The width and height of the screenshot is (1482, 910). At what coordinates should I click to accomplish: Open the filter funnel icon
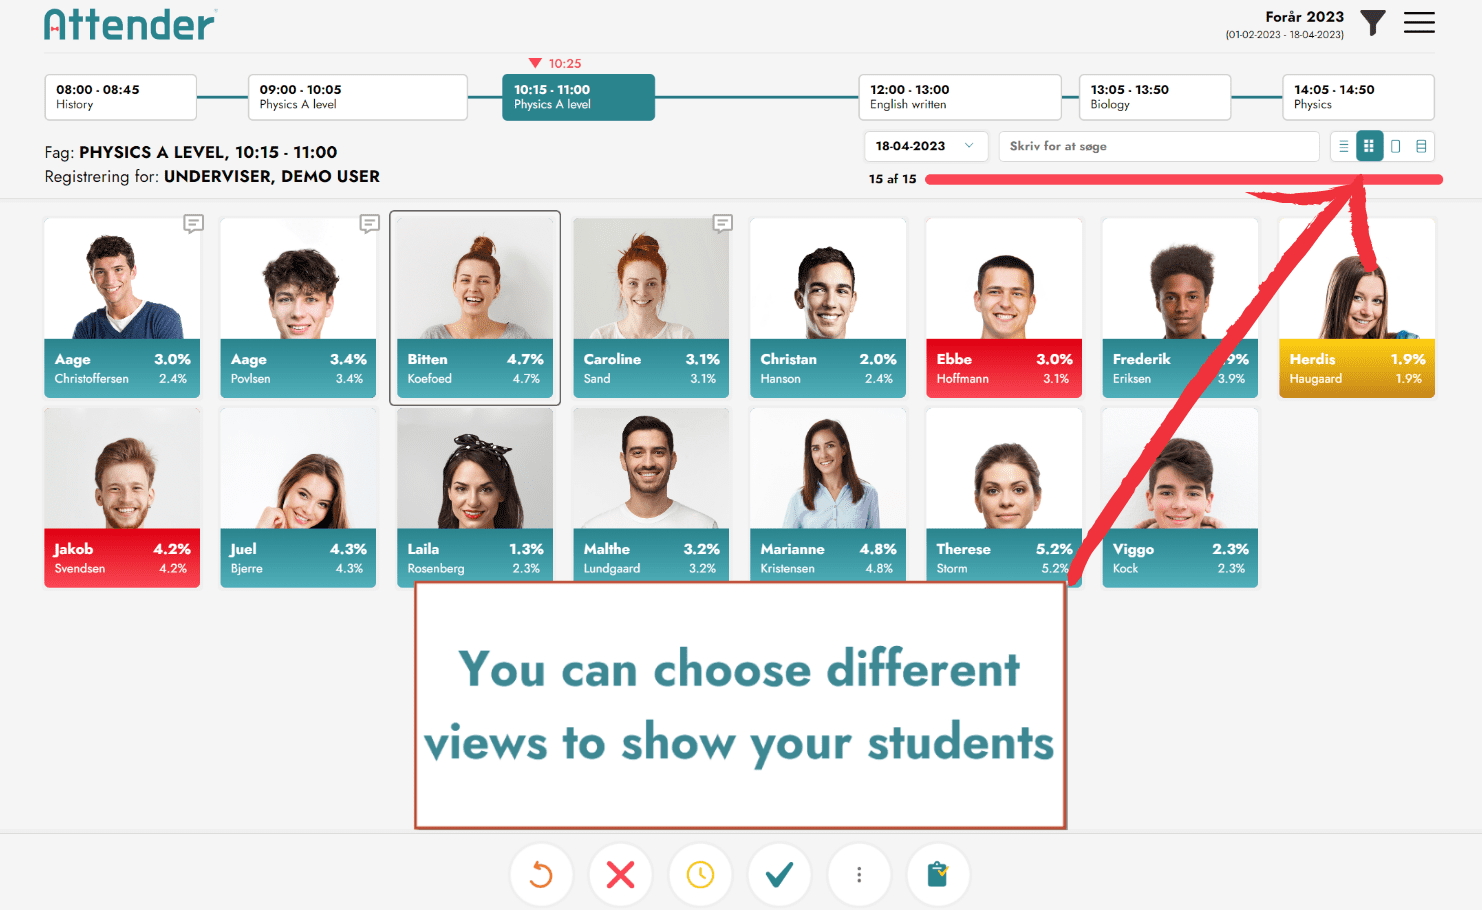[x=1373, y=22]
